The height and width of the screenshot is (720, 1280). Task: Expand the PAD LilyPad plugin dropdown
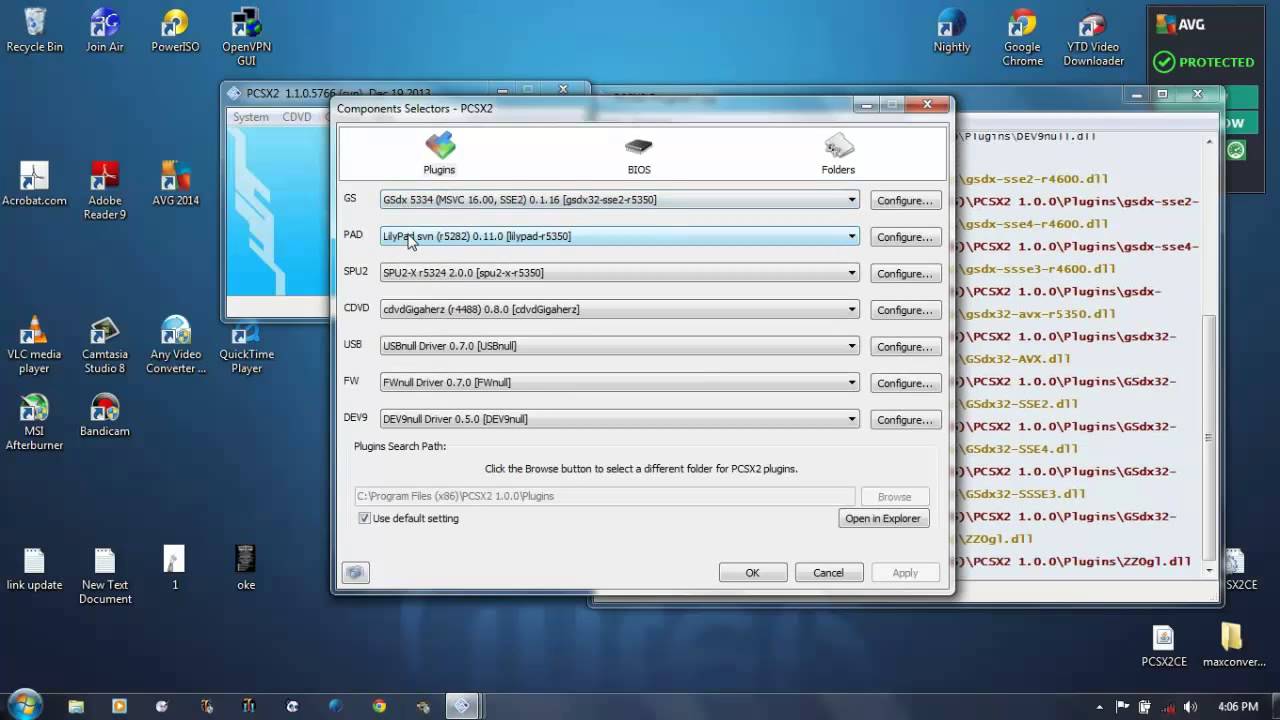coord(620,236)
